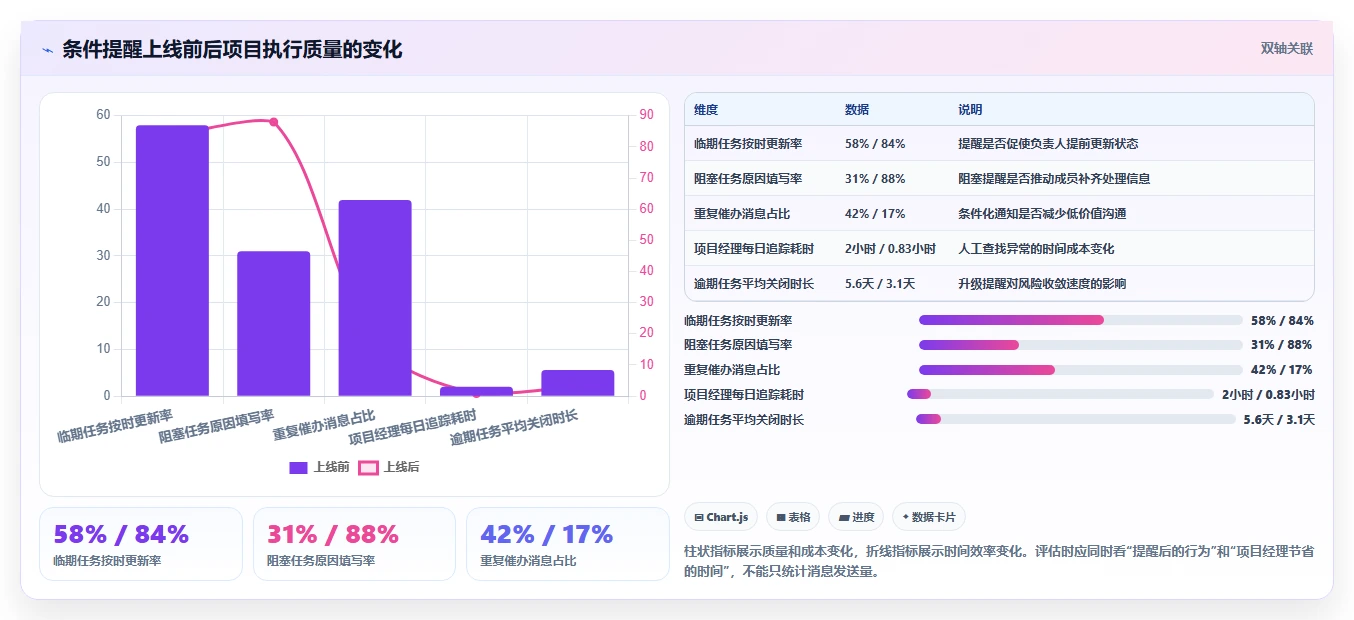Viewport: 1354px width, 620px height.
Task: Click the 进度 tag chip
Action: click(855, 517)
